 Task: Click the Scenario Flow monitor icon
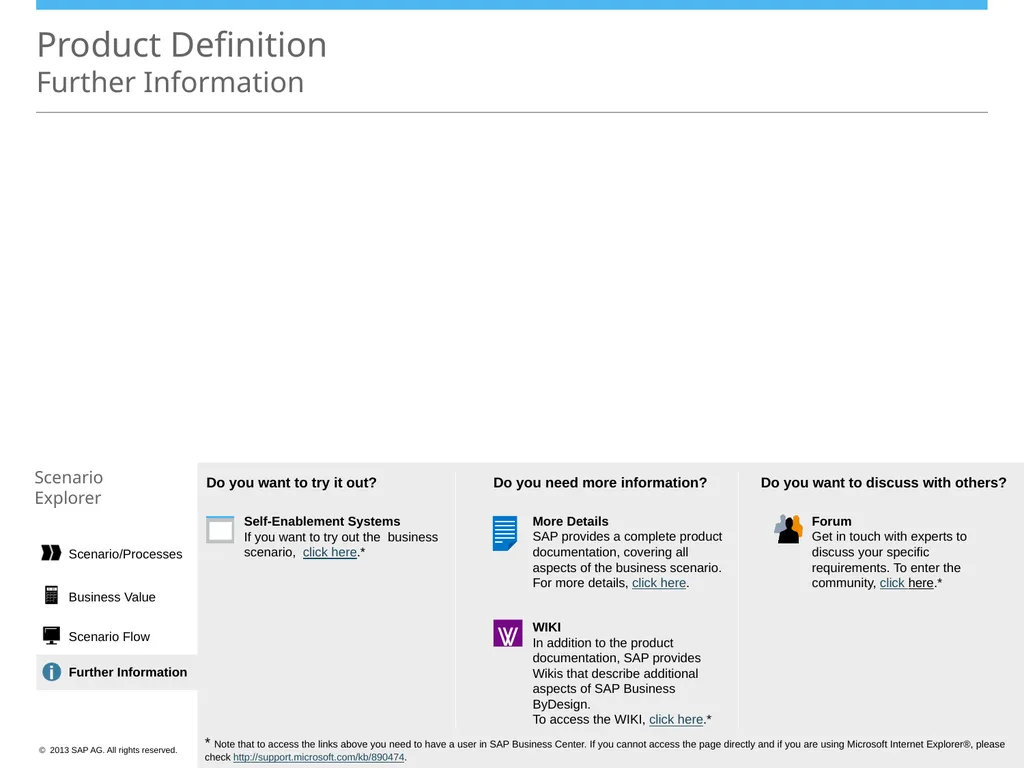click(51, 635)
